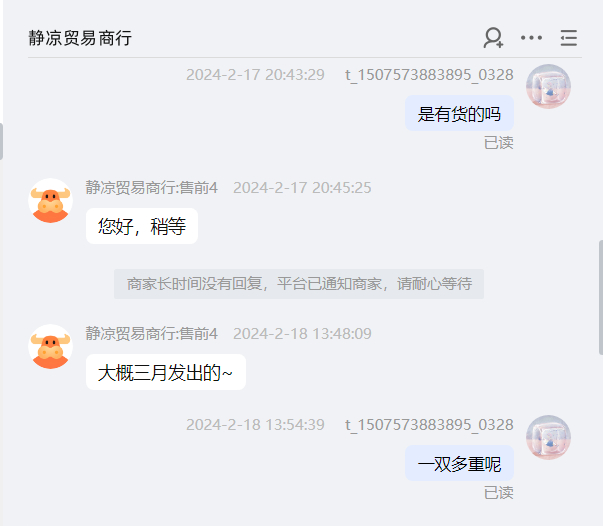
Task: Click customer avatar beside 是有货的吗 message
Action: point(548,86)
